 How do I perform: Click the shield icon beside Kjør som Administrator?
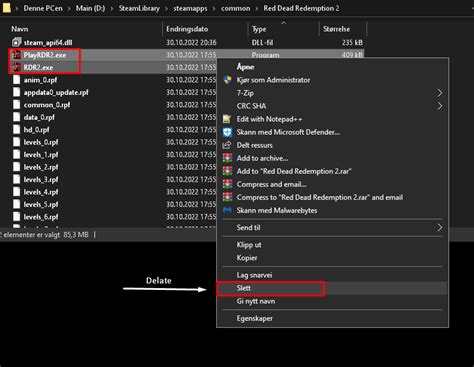(227, 80)
